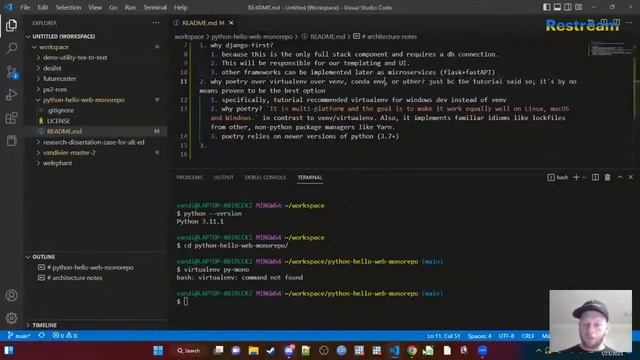Expand the welephant folder
Screen dimensions: 640x360
[x=57, y=163]
